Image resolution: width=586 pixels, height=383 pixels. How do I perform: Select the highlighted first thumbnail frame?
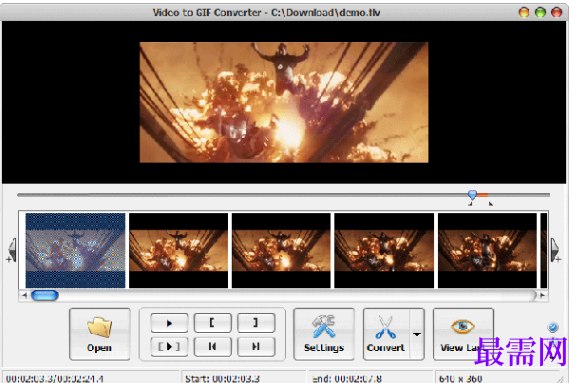[x=75, y=250]
